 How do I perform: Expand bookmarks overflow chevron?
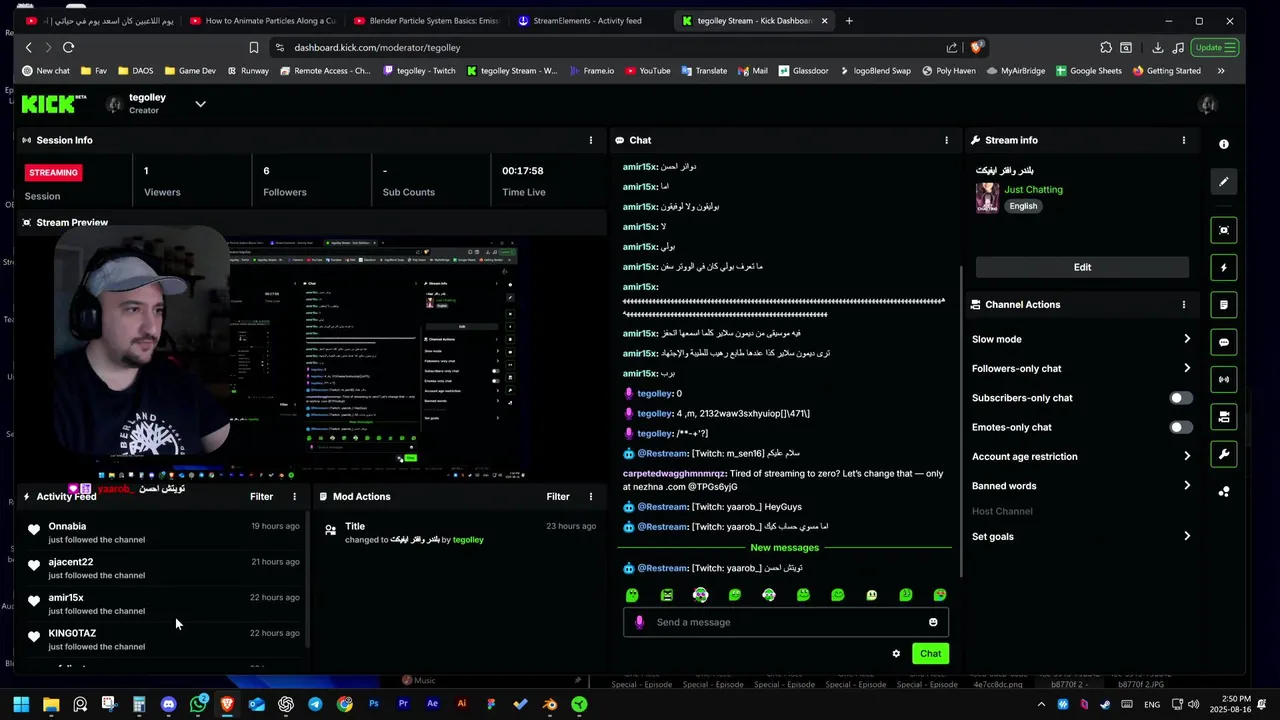point(1221,71)
